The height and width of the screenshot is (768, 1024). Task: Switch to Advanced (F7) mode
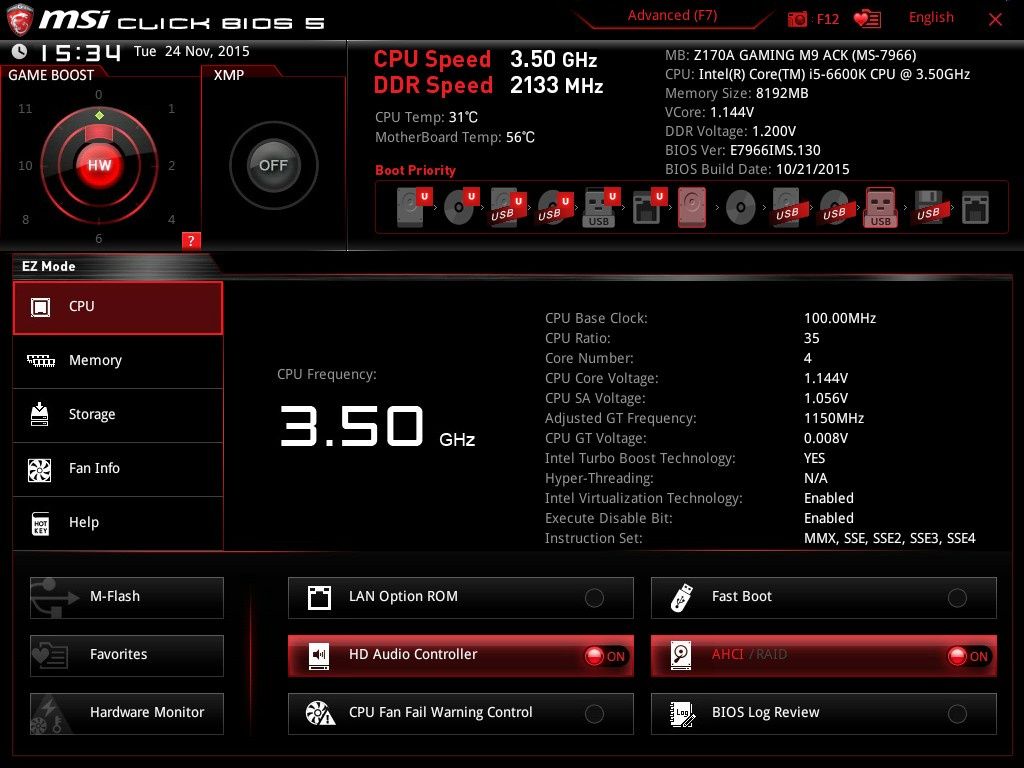672,16
